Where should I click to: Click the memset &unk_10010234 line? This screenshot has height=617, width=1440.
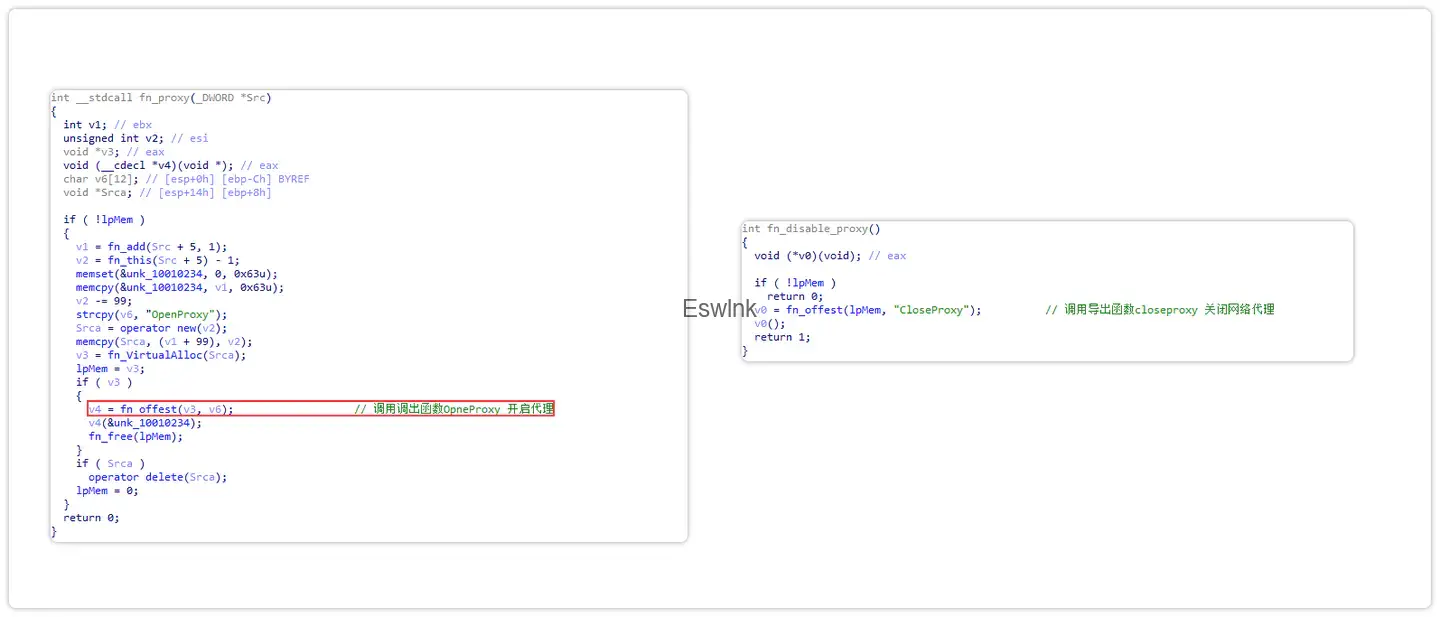tap(177, 274)
